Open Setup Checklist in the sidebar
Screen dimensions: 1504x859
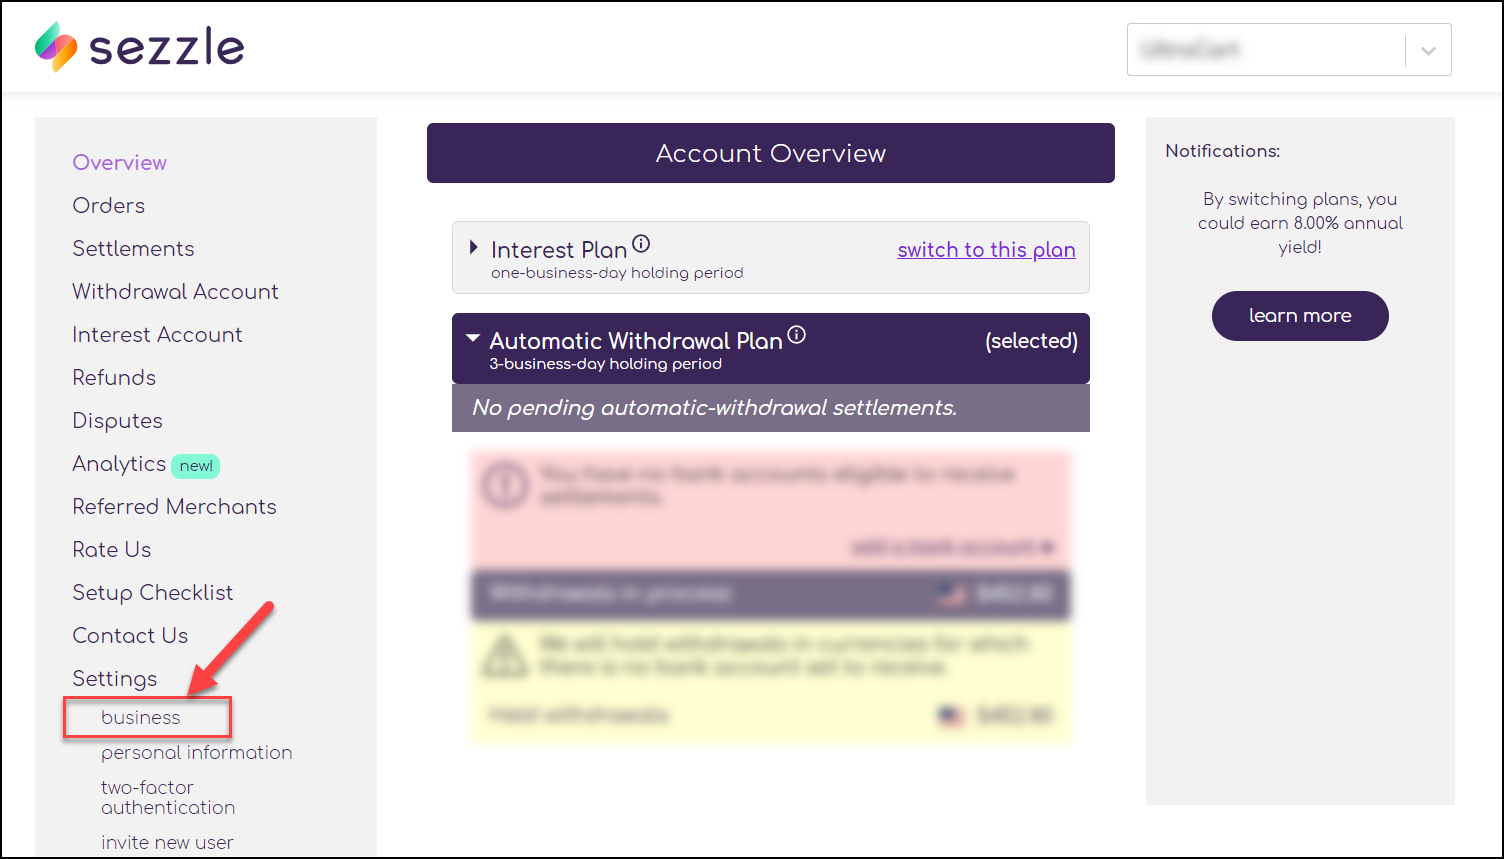click(152, 592)
